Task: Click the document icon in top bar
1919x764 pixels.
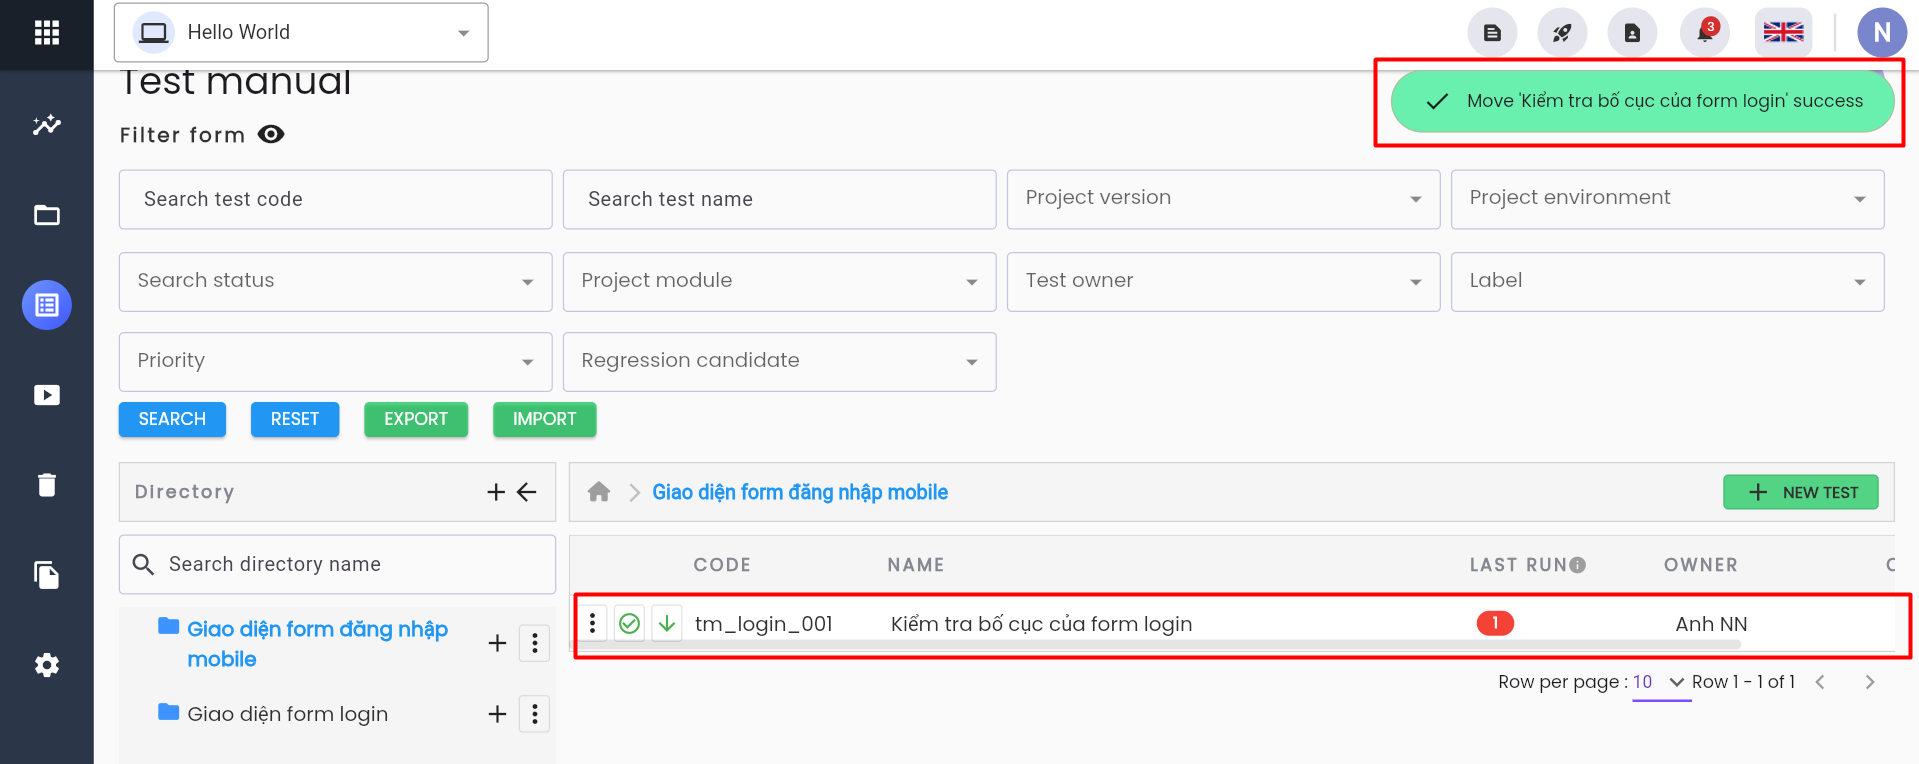Action: (x=1492, y=33)
